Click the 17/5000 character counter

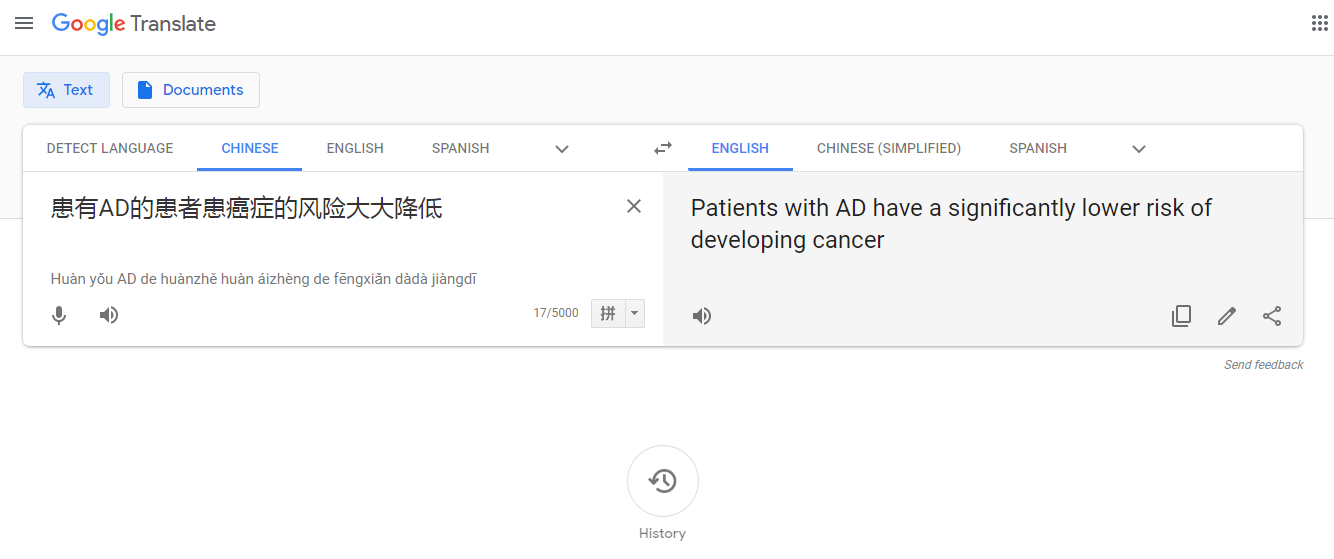[x=556, y=313]
